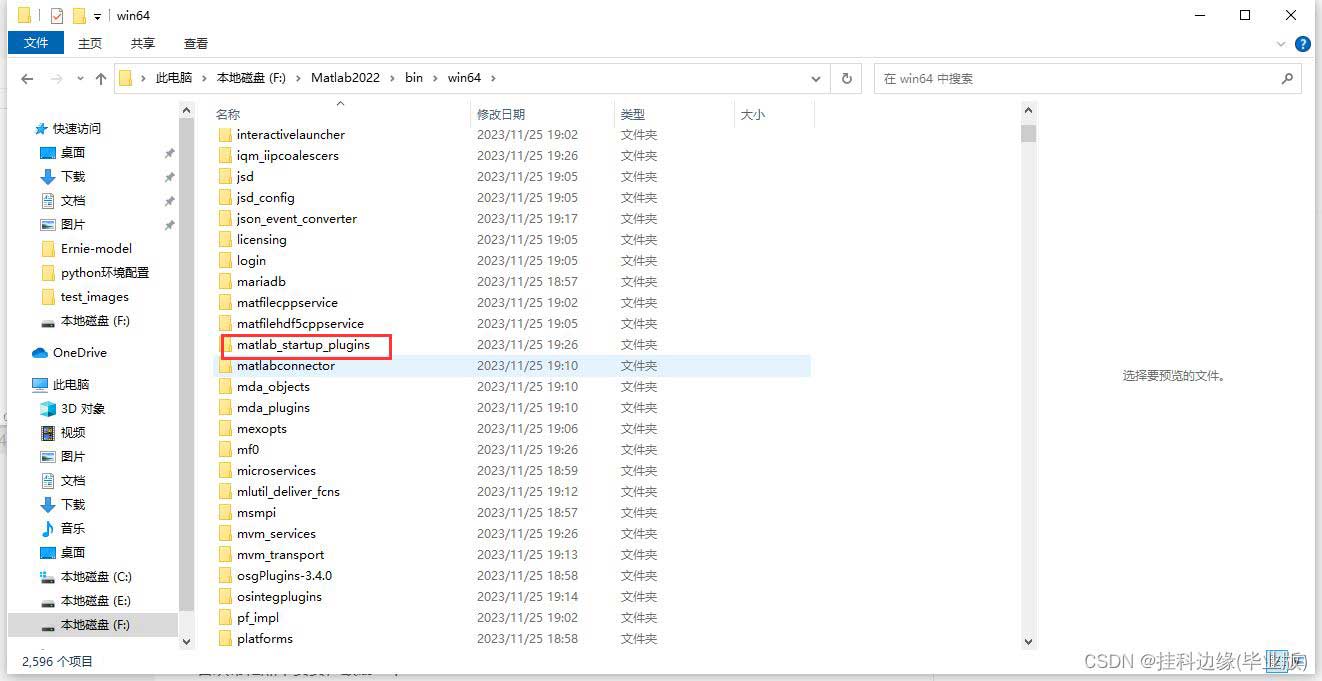Screen dimensions: 1322x681
Task: Open the 文件 menu tab
Action: (x=36, y=43)
